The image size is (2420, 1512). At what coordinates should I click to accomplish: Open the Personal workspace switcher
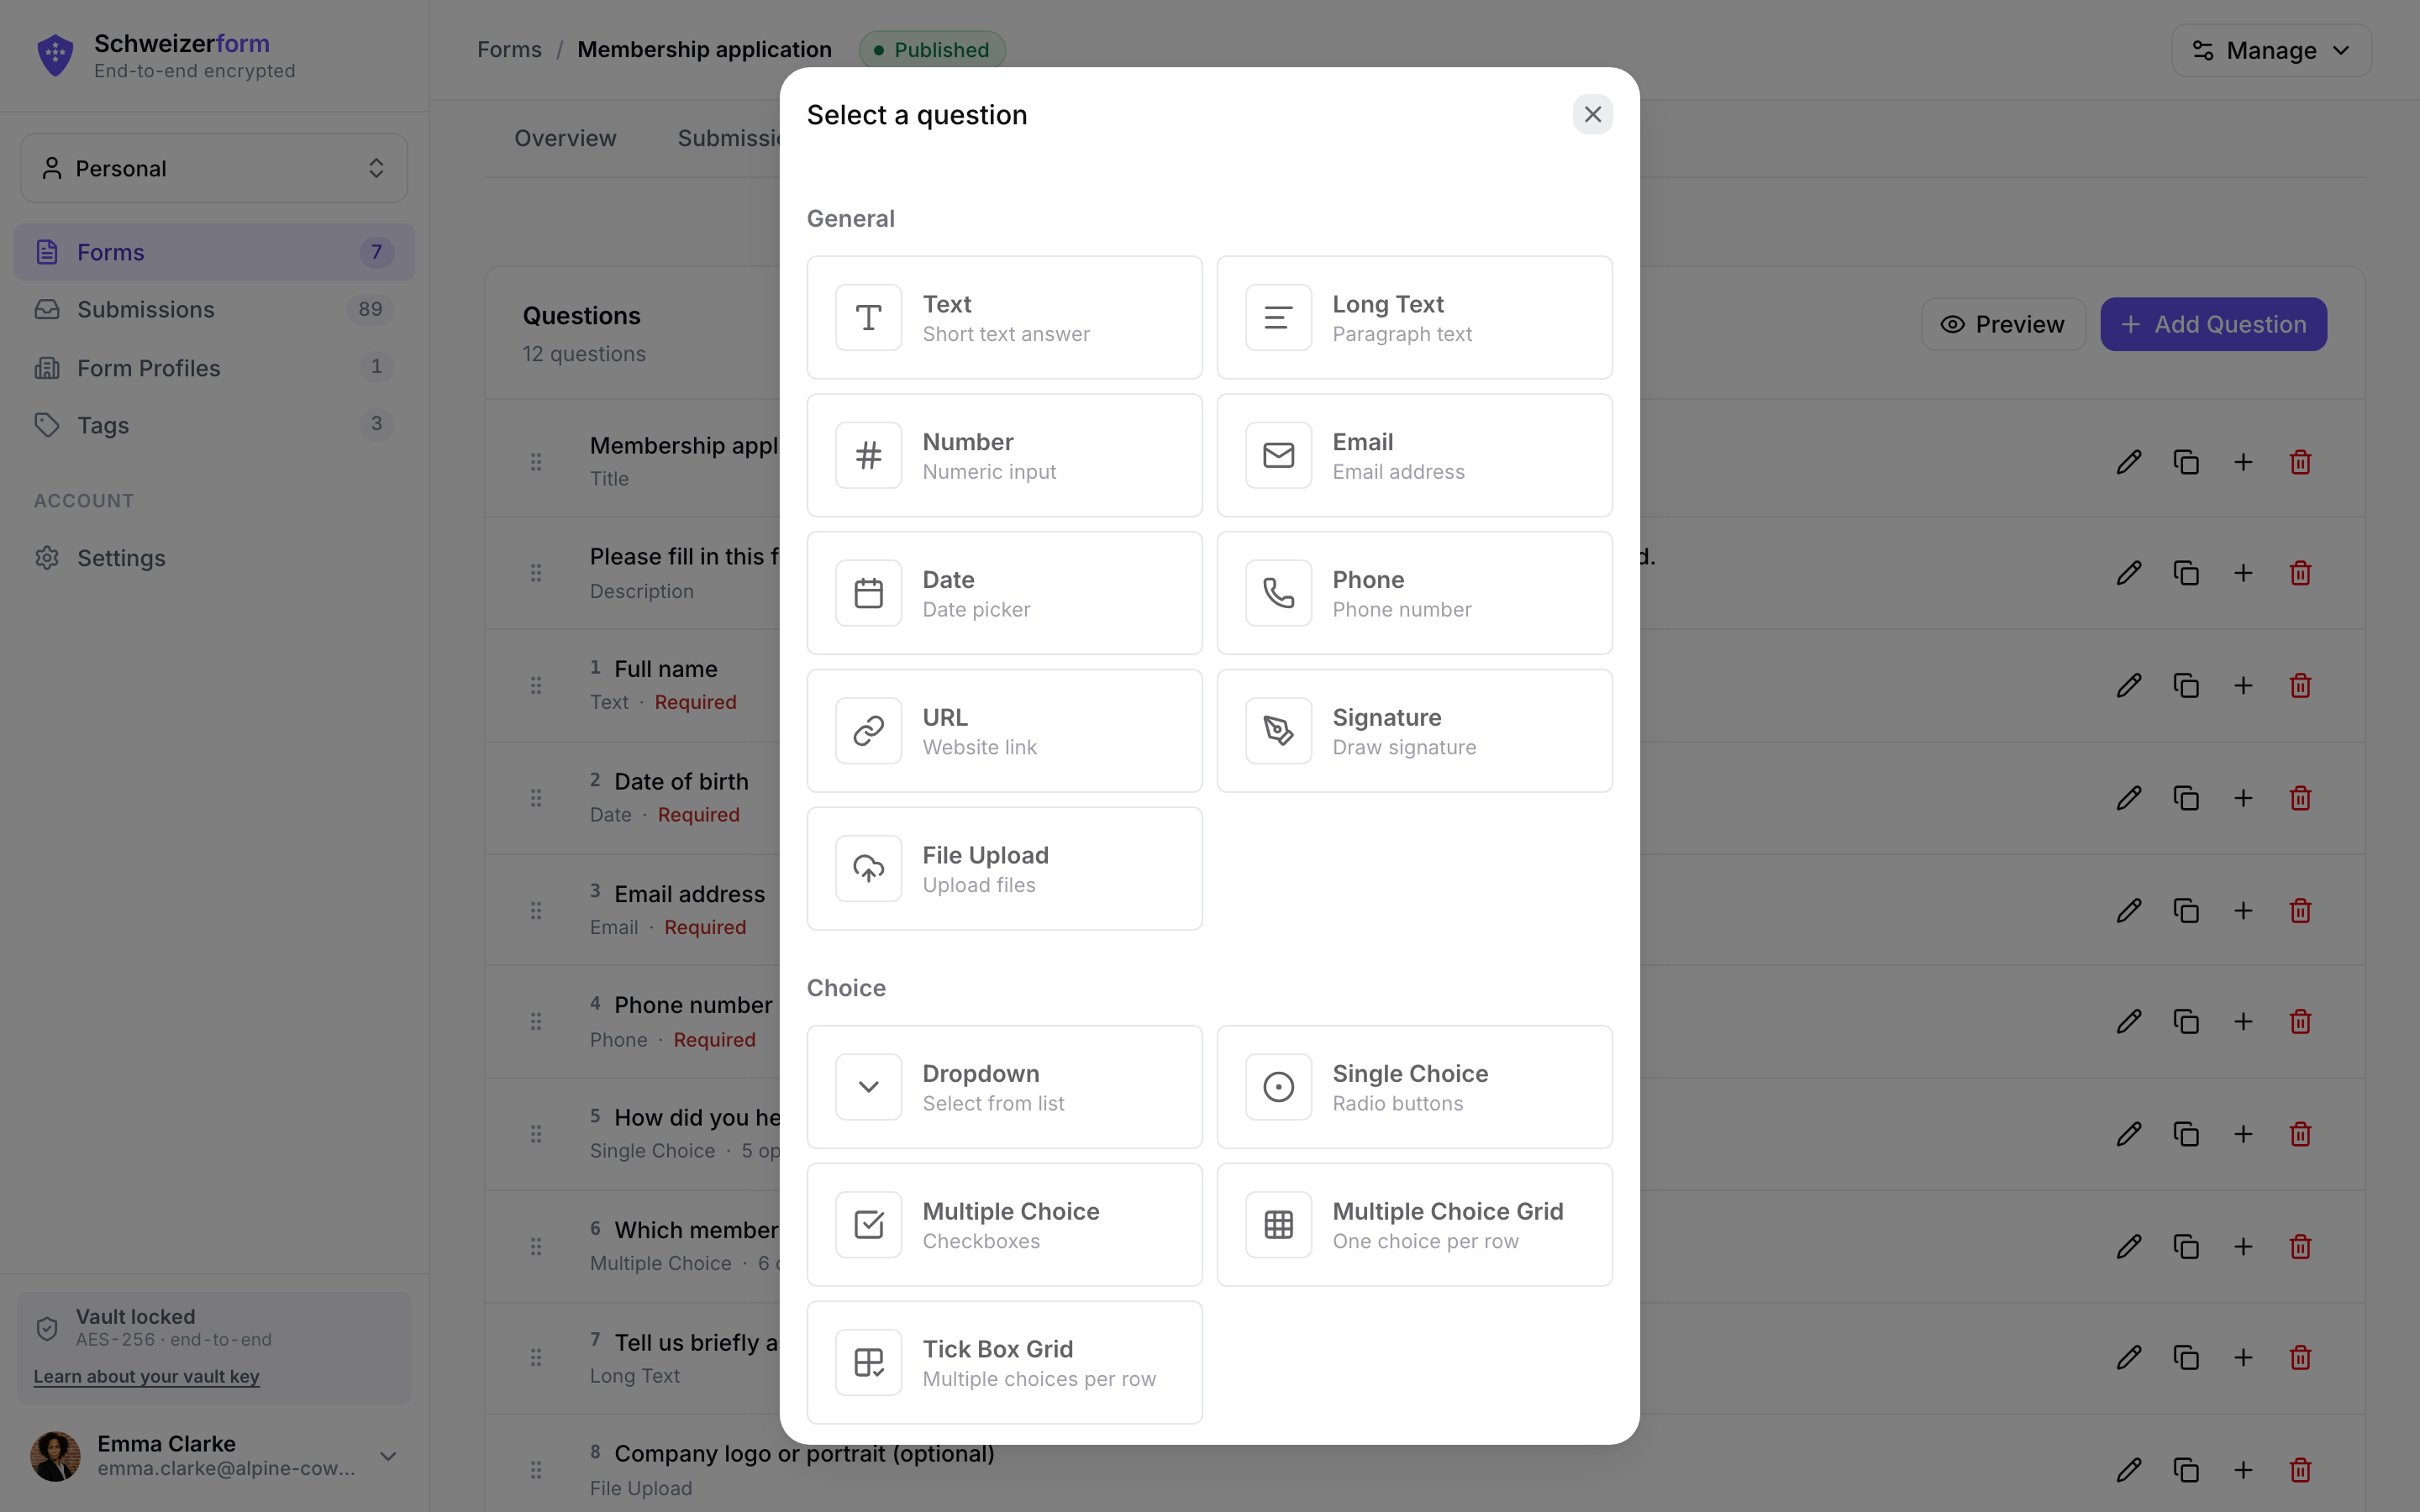coord(214,168)
